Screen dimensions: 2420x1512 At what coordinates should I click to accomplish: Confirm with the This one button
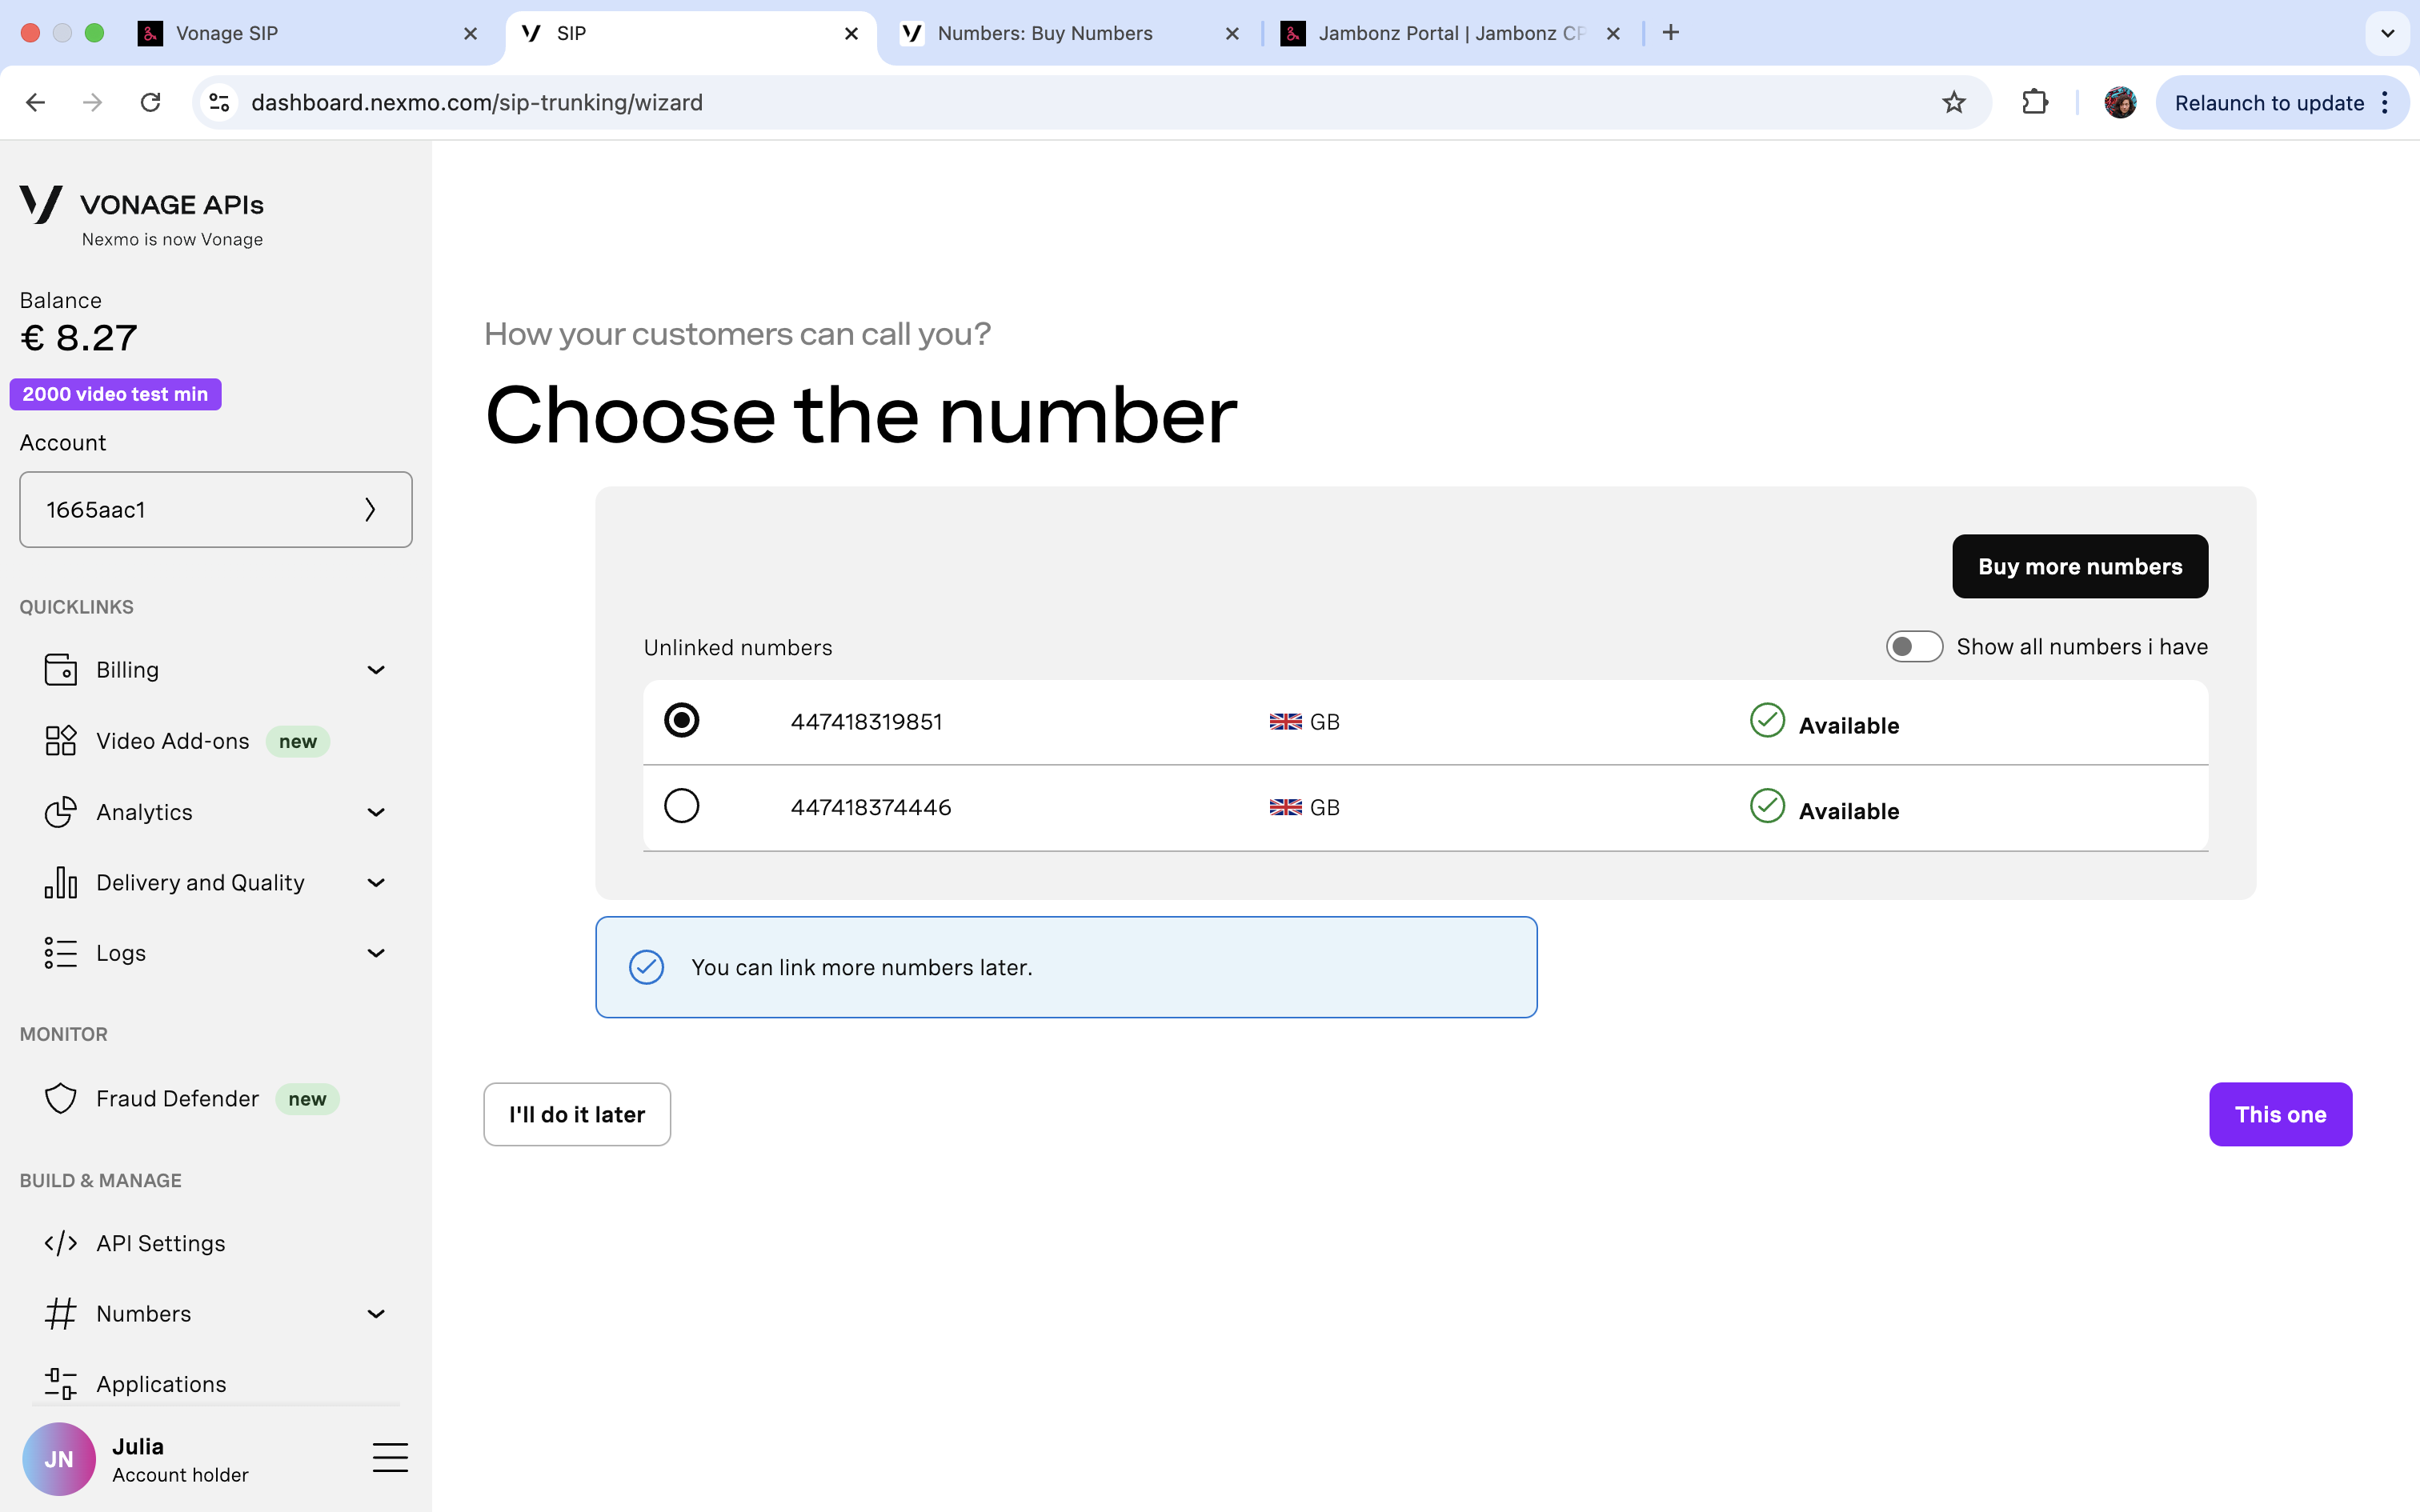2279,1114
